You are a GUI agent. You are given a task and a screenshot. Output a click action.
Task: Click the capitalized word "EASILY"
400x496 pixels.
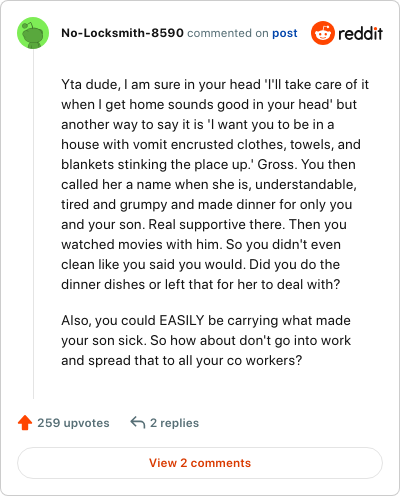point(182,320)
